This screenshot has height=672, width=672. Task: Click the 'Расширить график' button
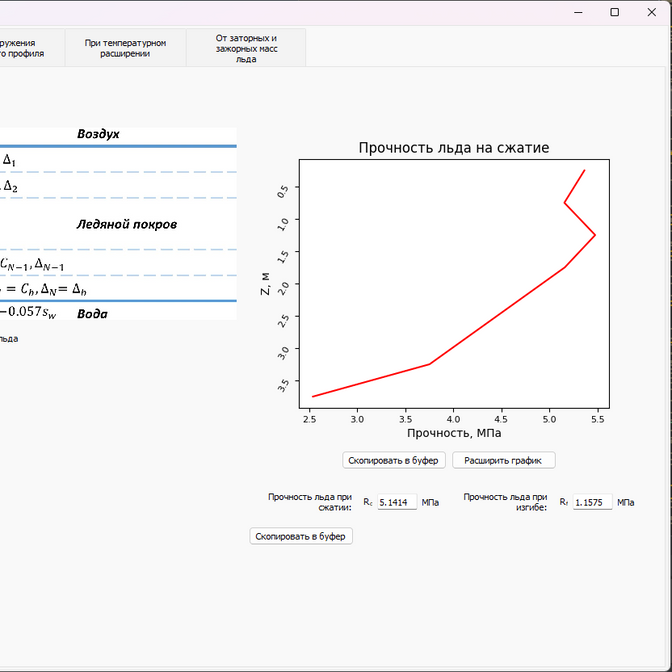pyautogui.click(x=504, y=460)
